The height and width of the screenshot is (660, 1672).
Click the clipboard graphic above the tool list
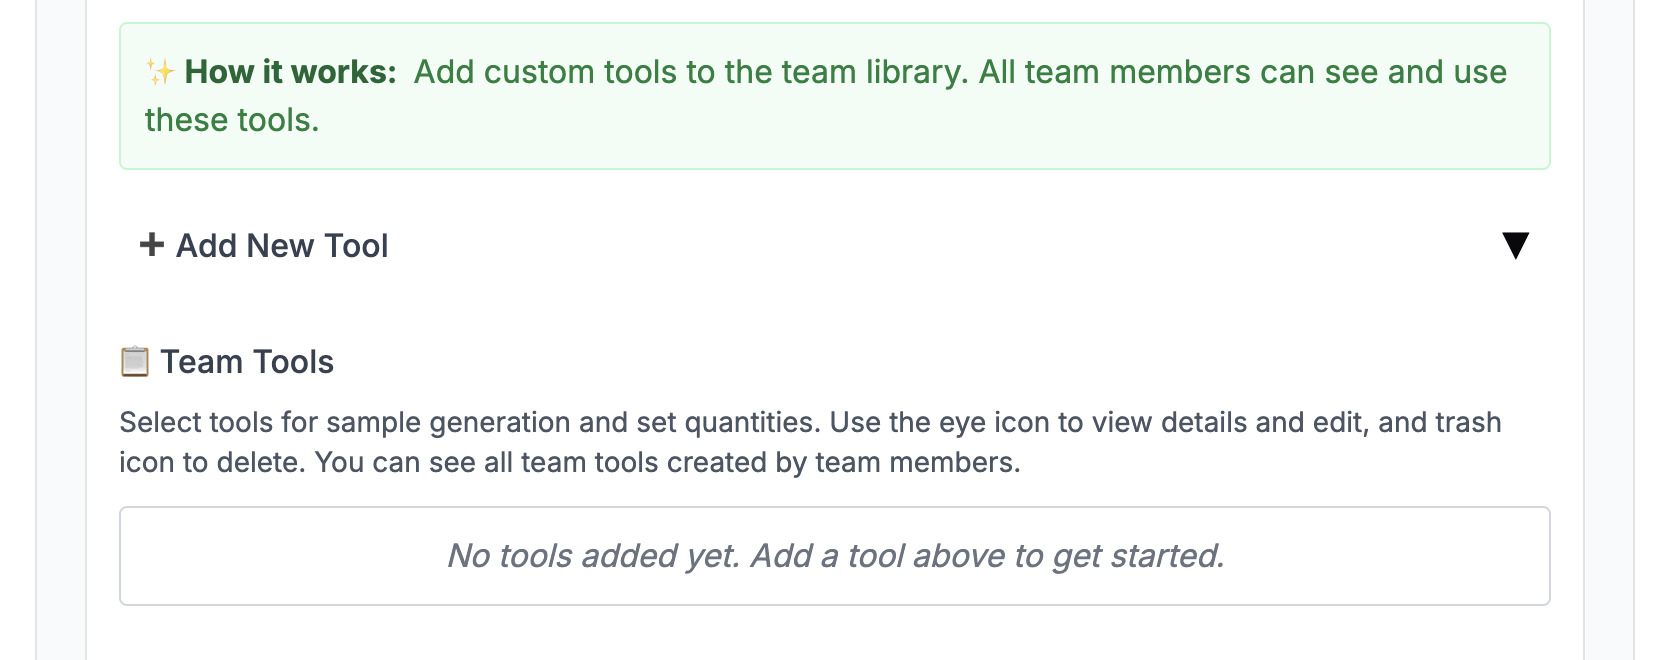(x=135, y=361)
